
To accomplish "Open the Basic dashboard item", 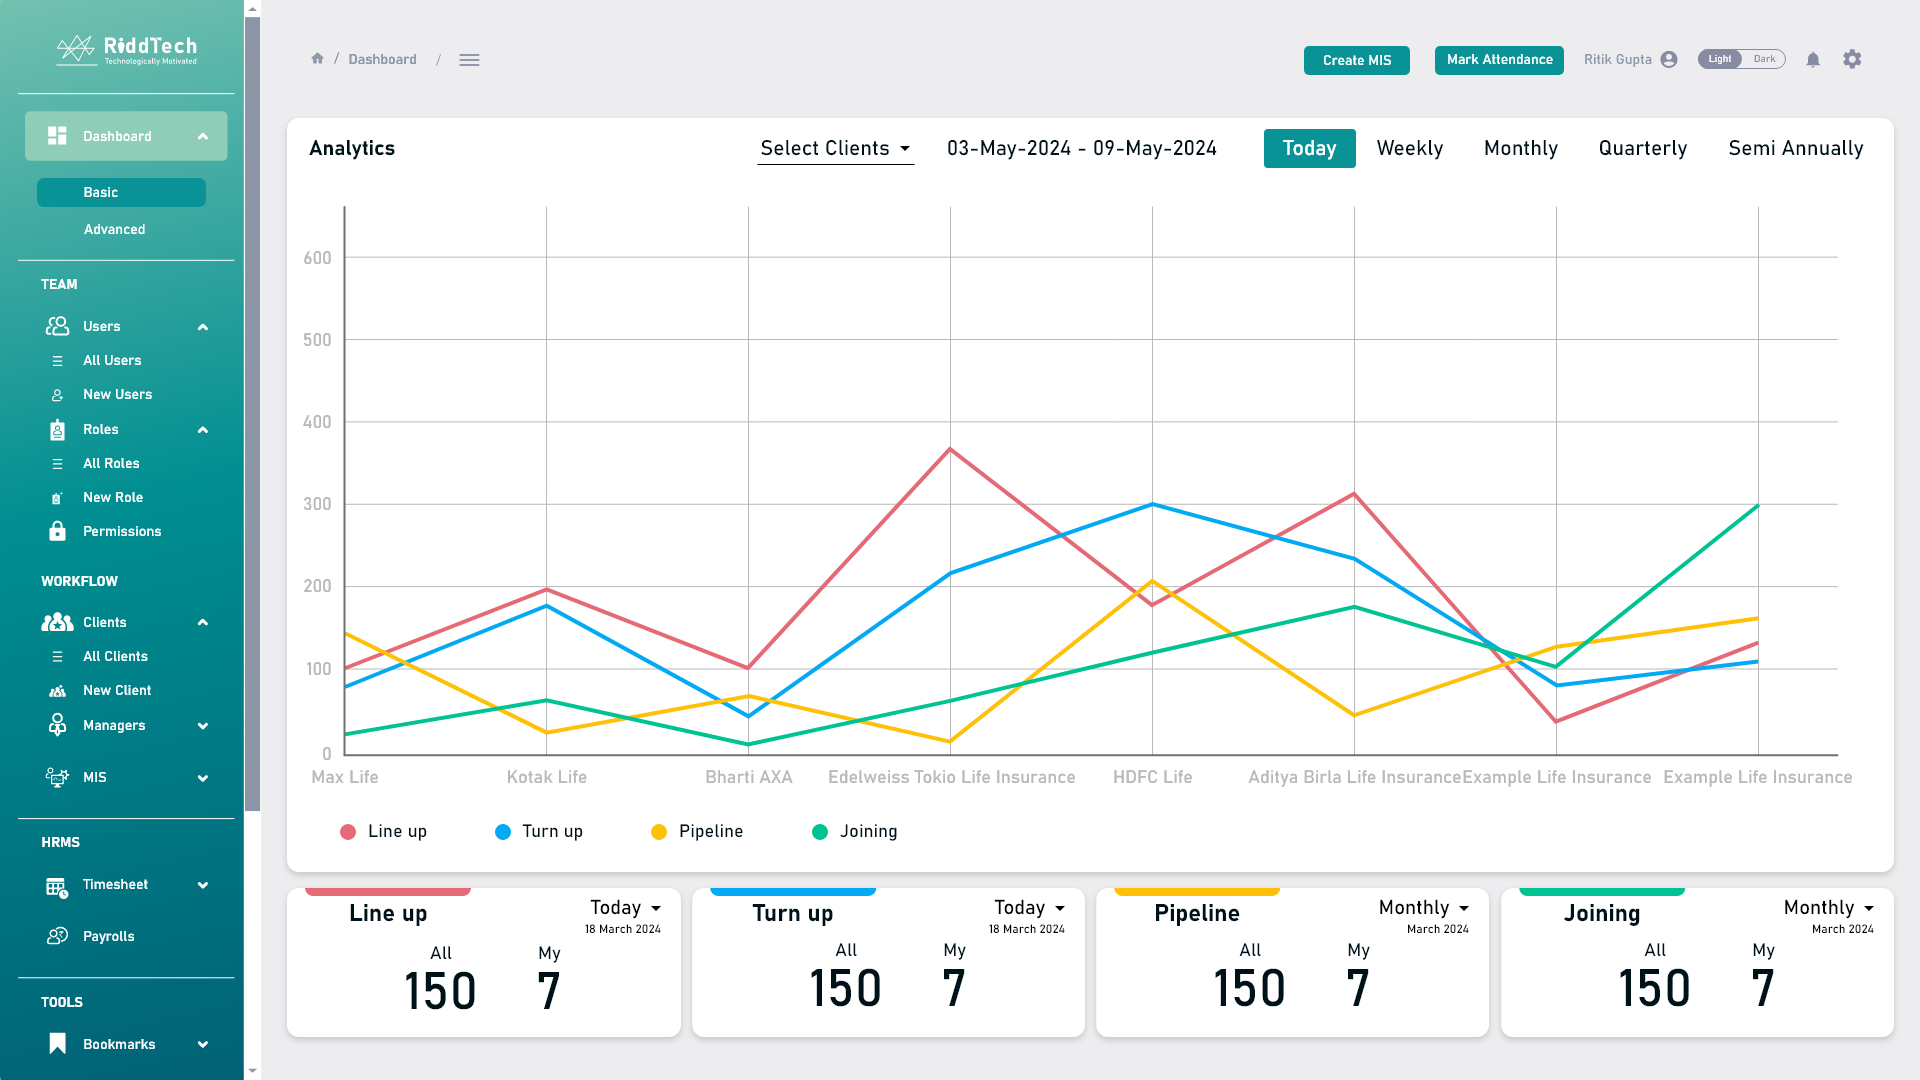I will point(121,193).
